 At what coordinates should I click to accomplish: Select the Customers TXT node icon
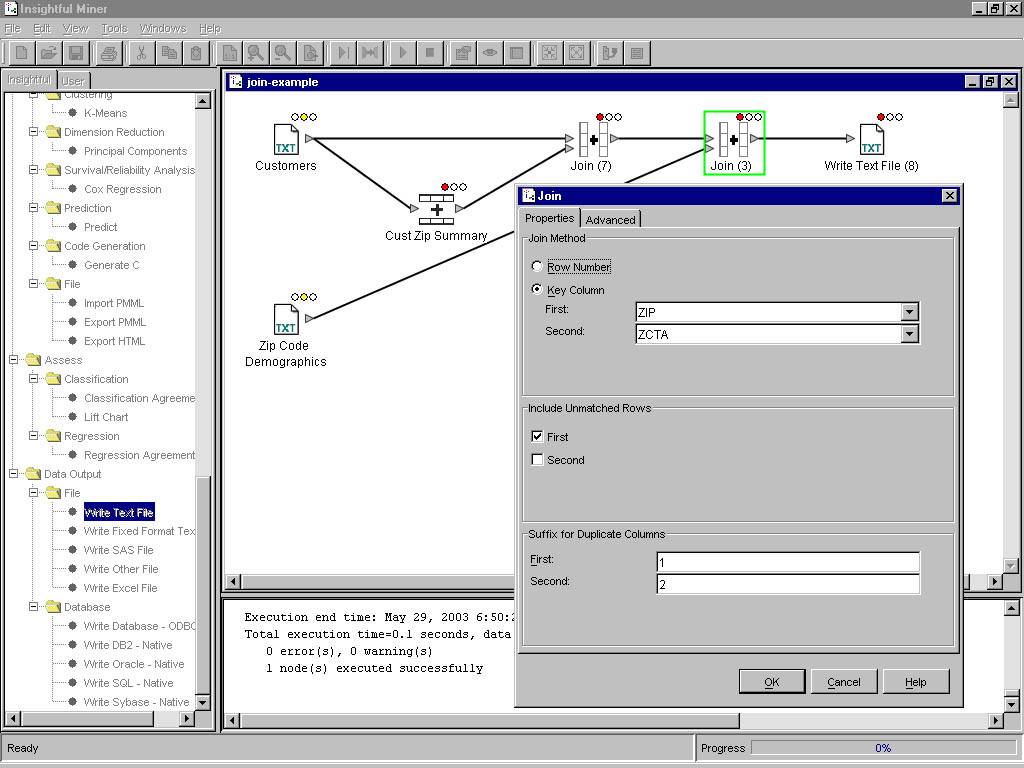tap(285, 138)
